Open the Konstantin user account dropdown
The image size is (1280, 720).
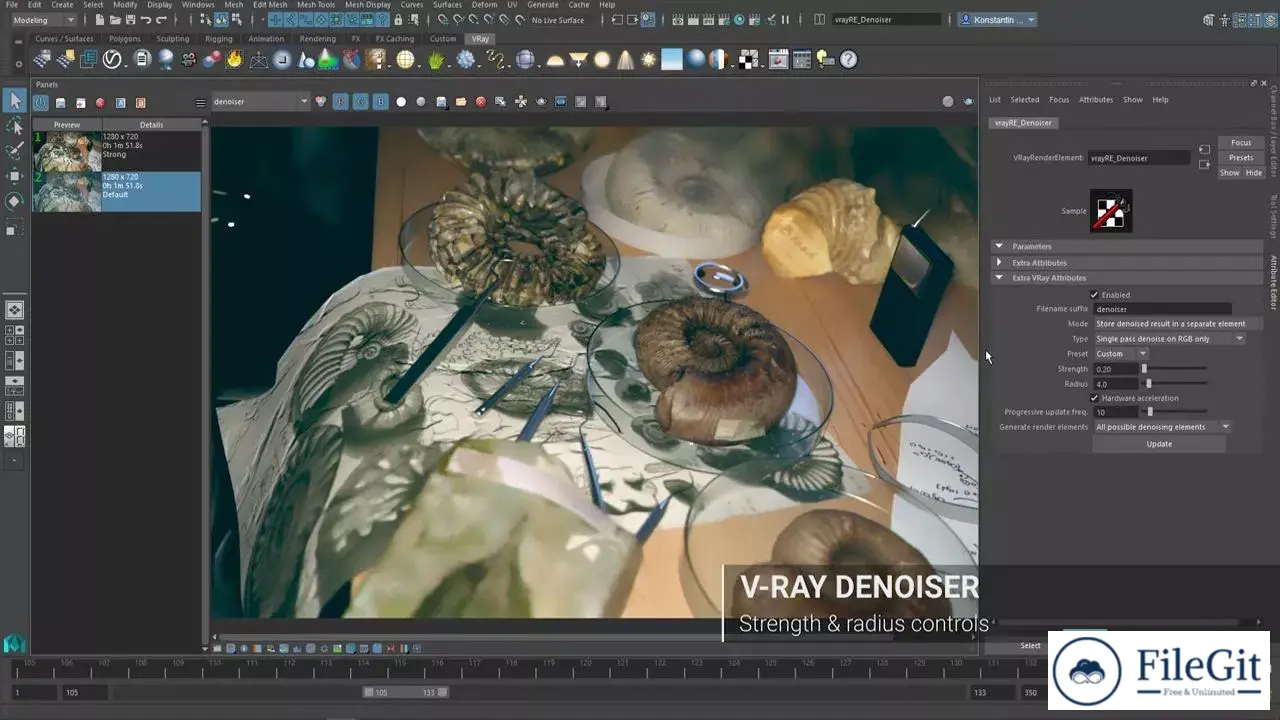997,20
